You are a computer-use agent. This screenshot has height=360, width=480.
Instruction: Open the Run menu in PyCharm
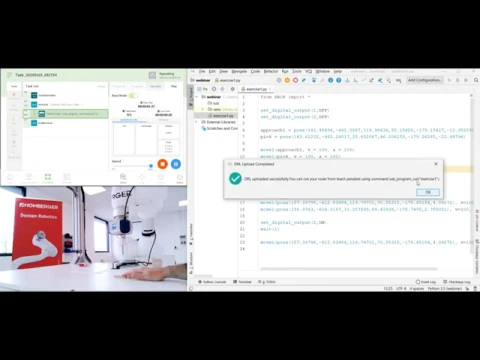click(x=285, y=71)
